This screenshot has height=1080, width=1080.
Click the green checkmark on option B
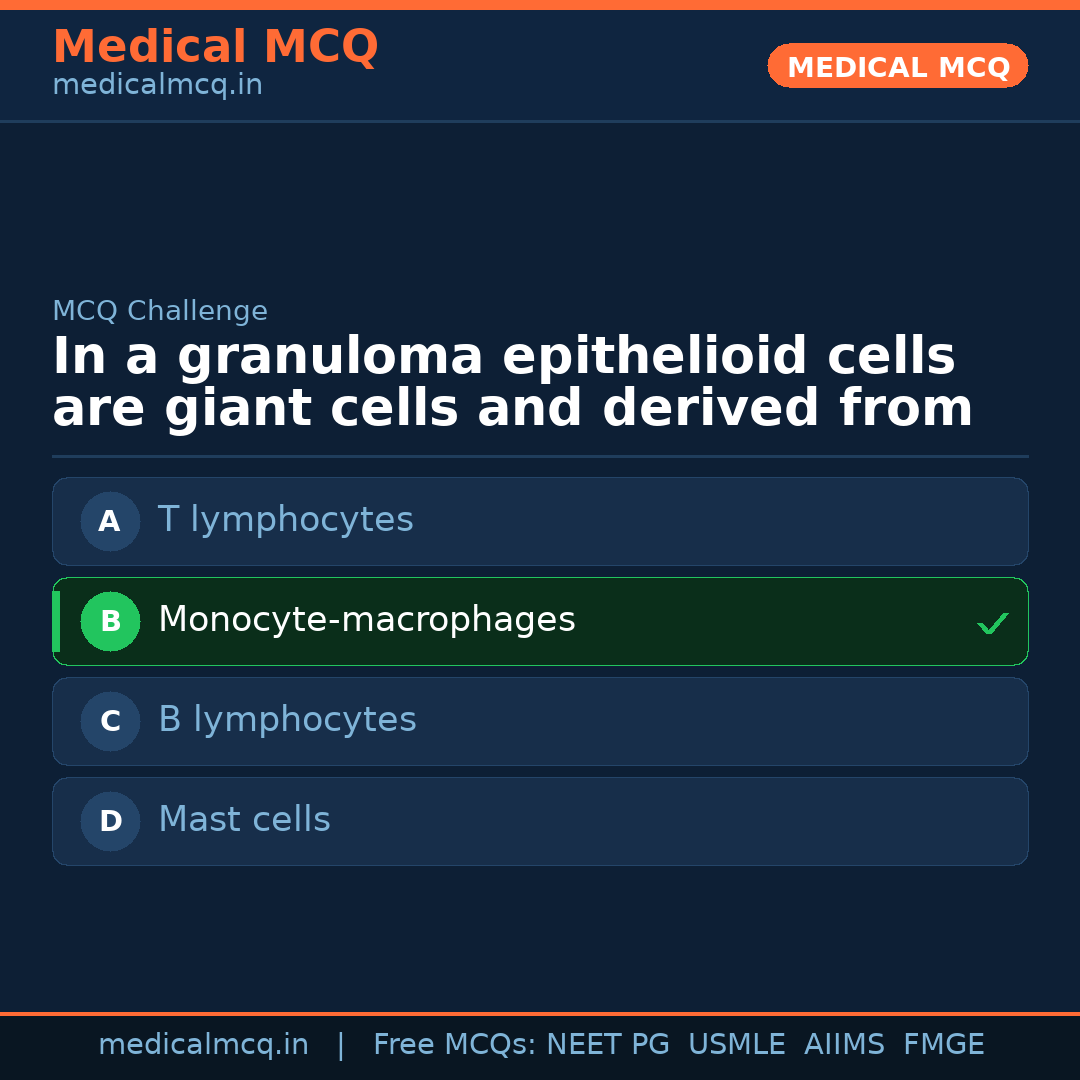click(x=992, y=624)
